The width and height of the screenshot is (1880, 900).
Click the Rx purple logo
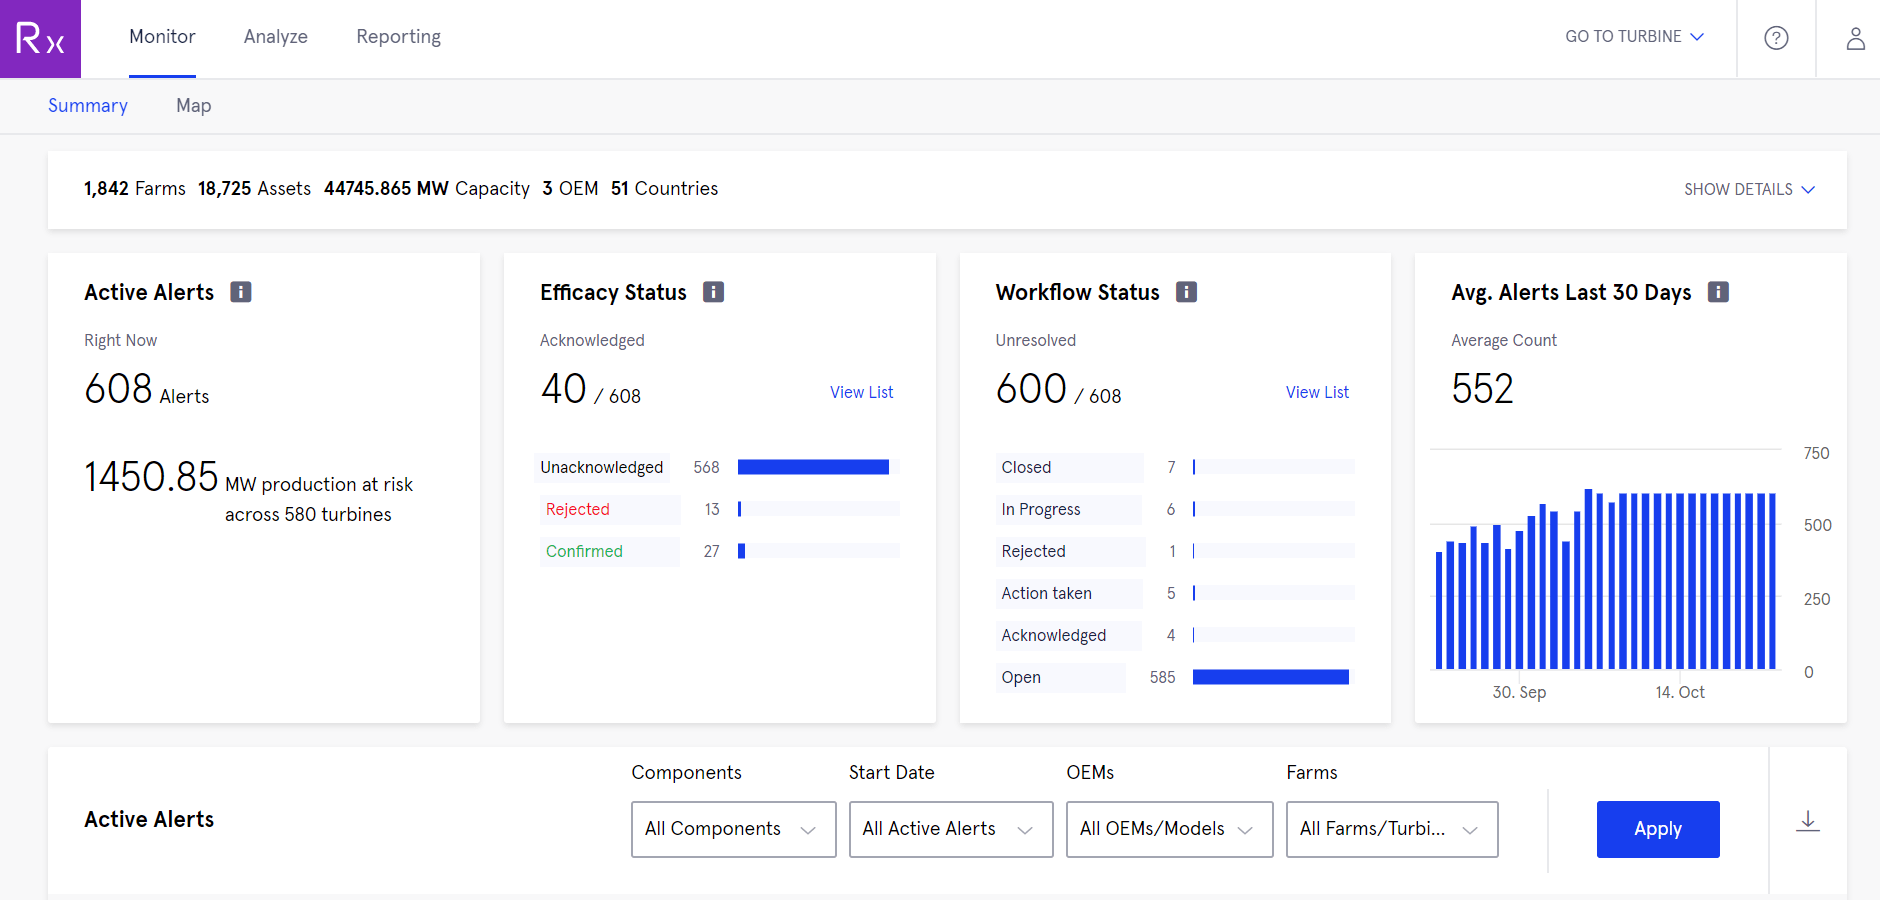click(x=40, y=39)
